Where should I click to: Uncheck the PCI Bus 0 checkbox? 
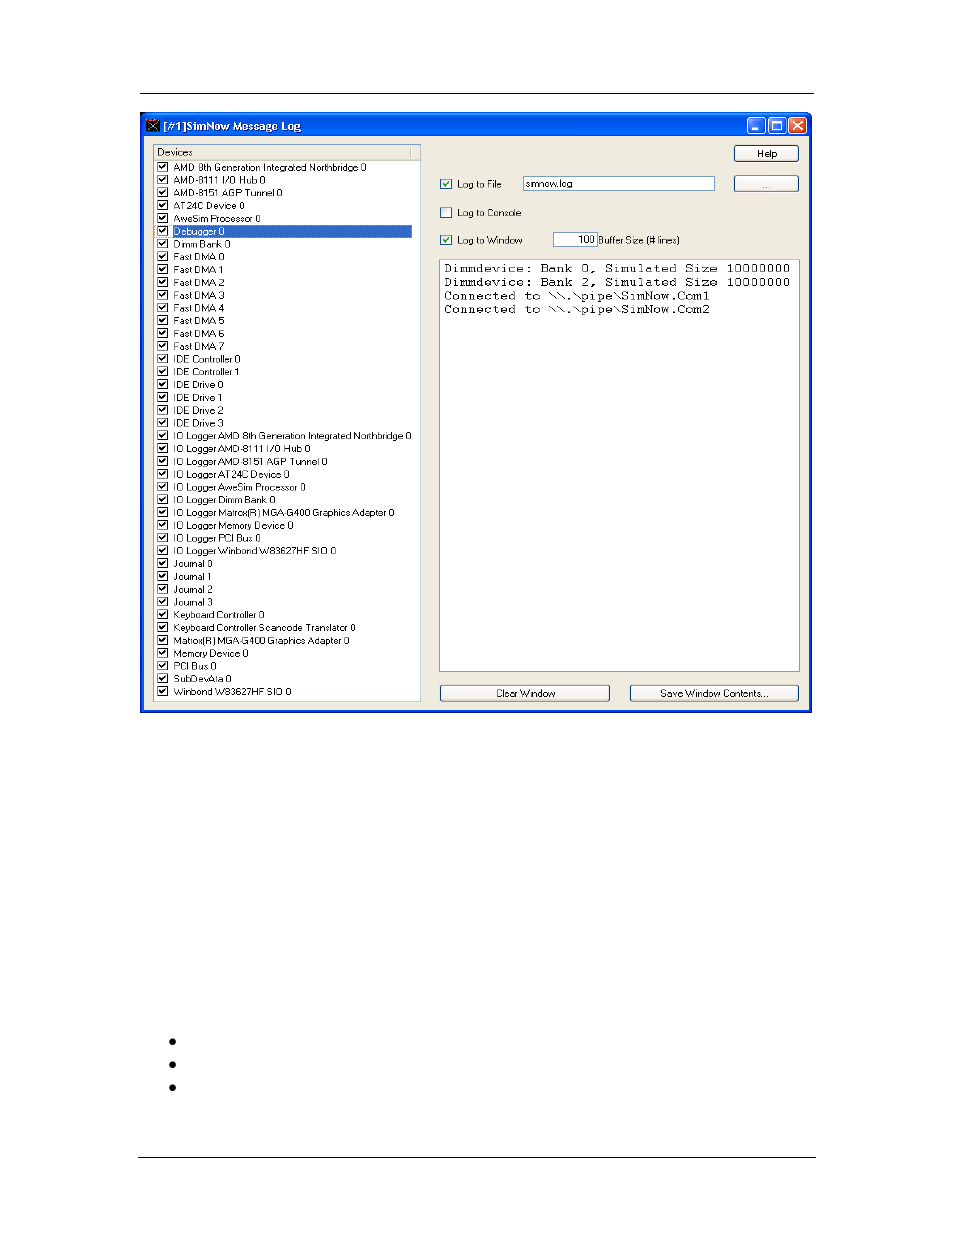[162, 666]
